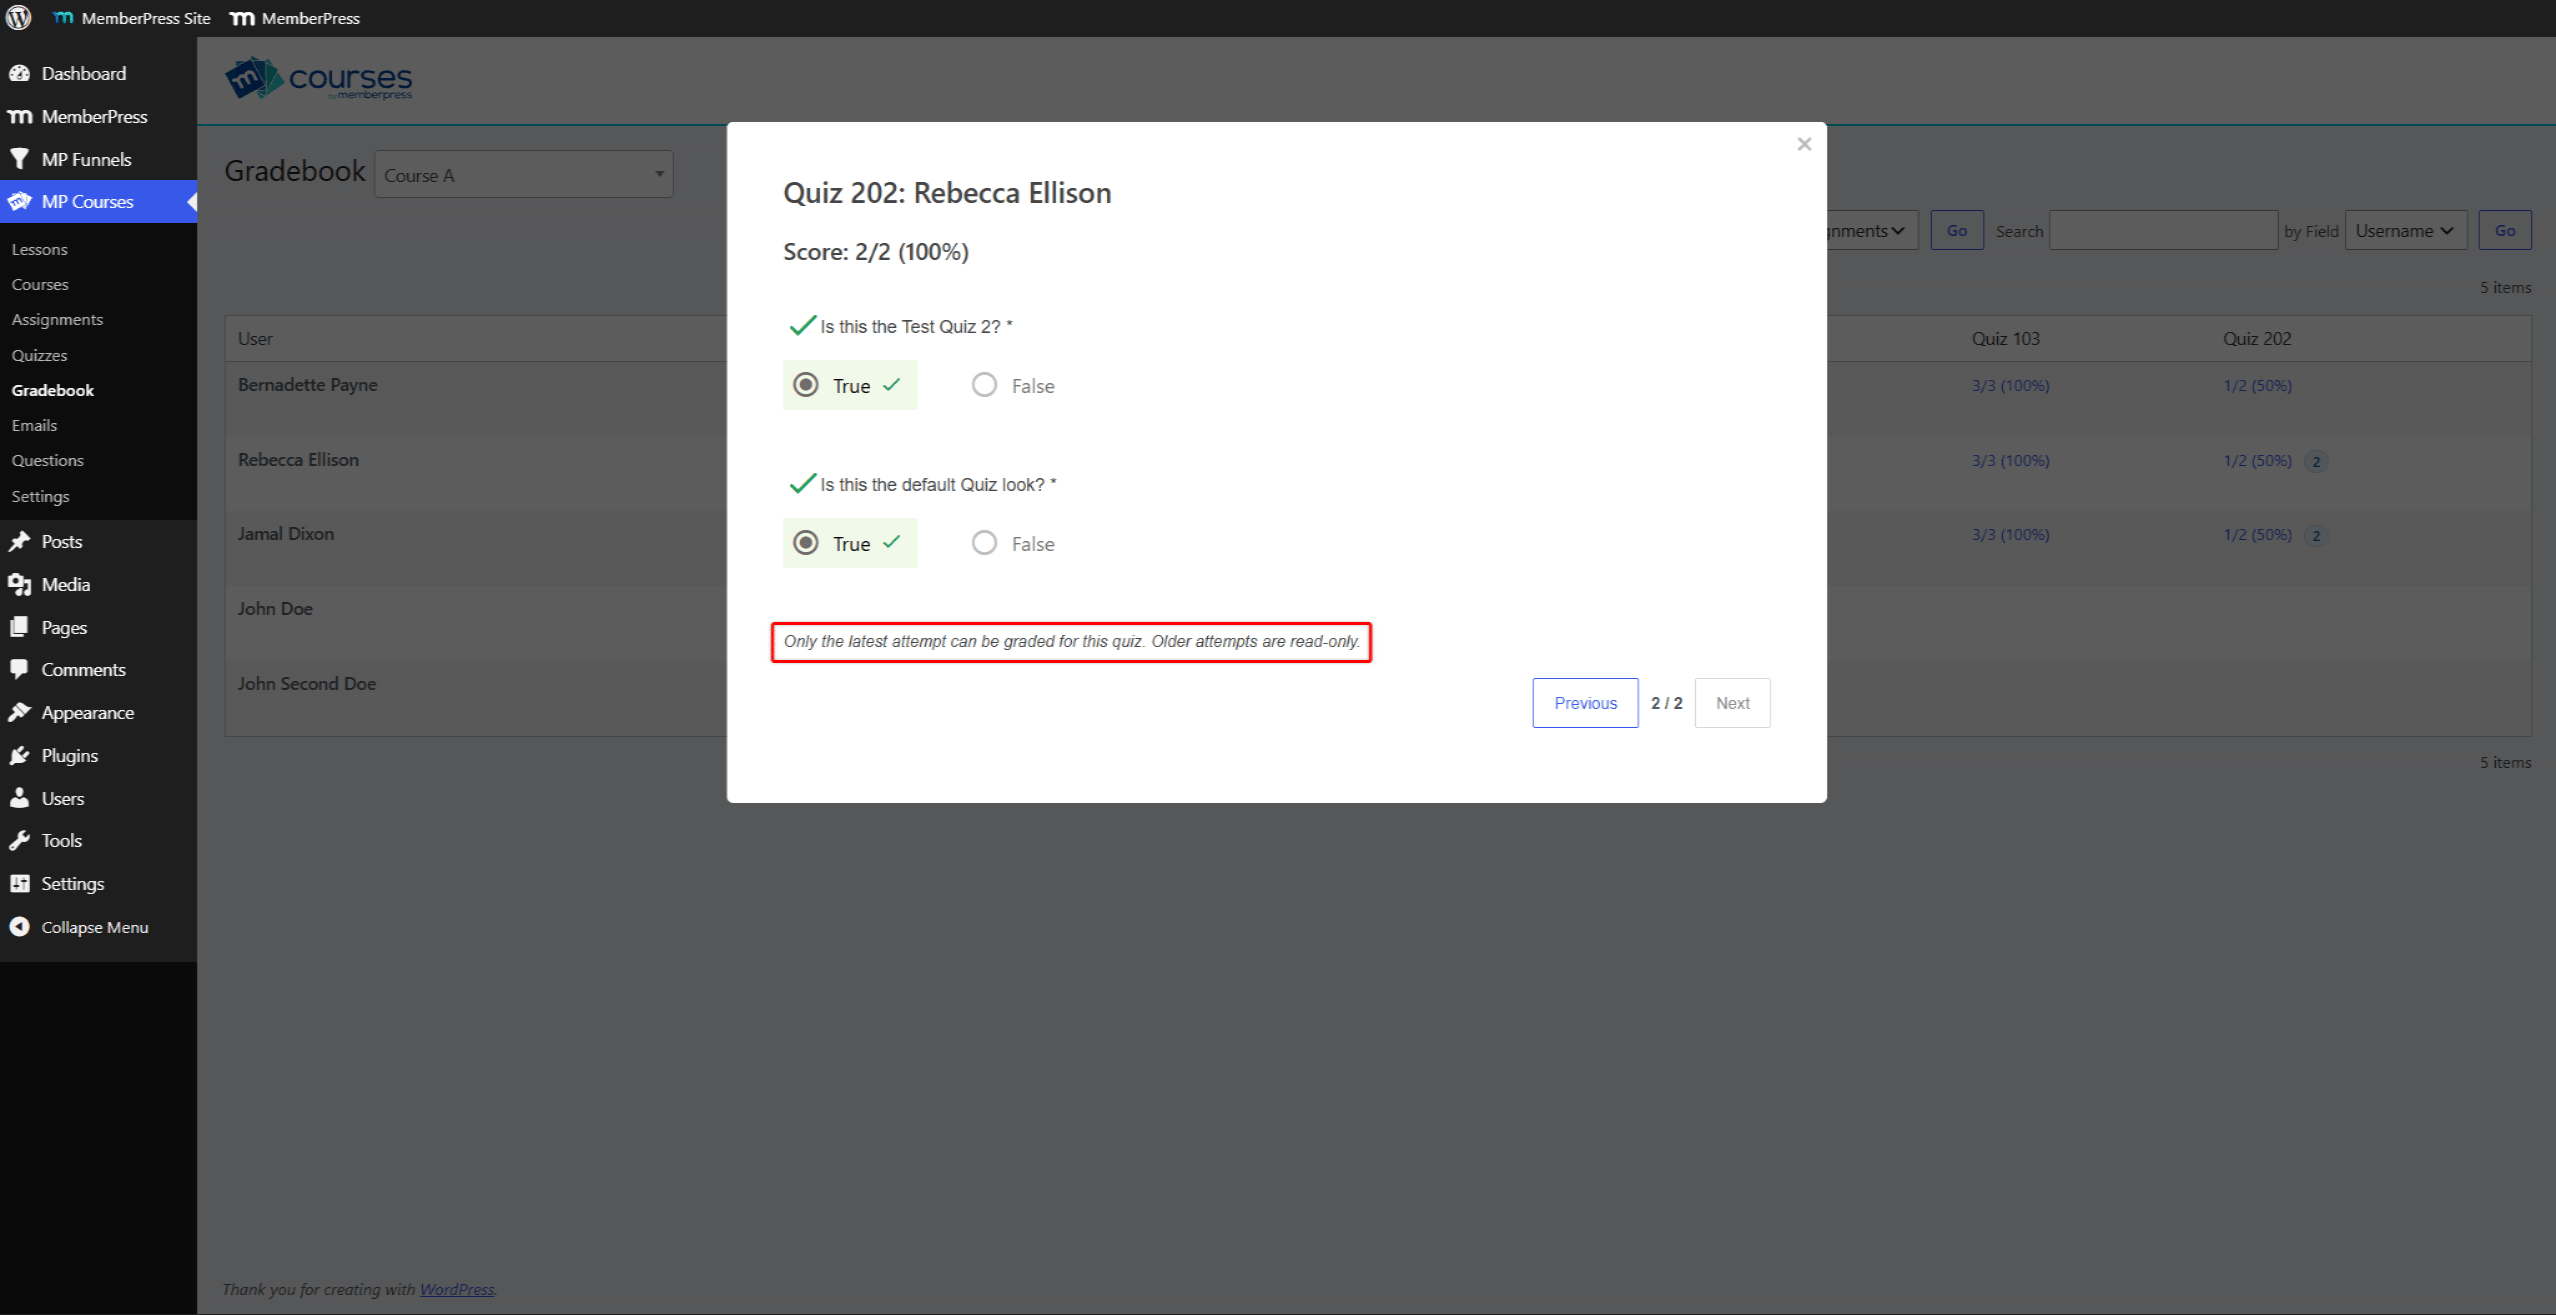Click the Media icon in sidebar
This screenshot has width=2556, height=1315.
(x=19, y=584)
